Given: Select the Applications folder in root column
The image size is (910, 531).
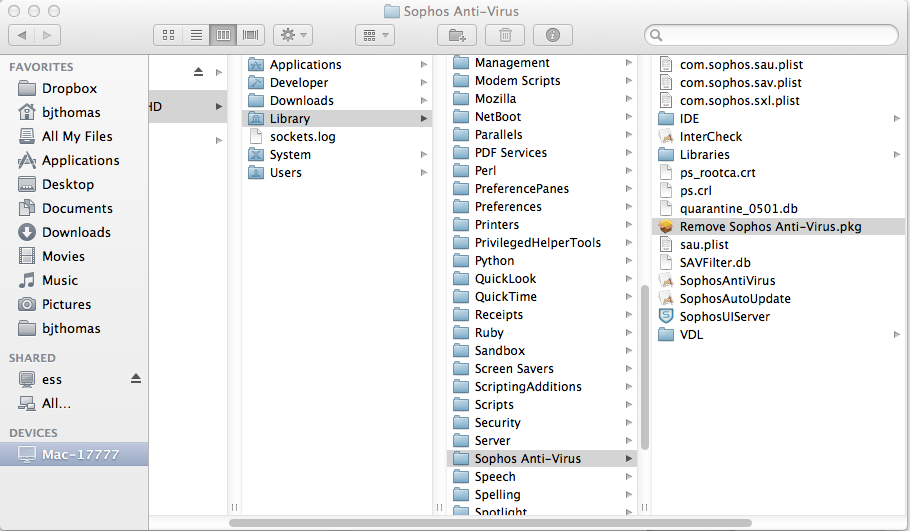Looking at the screenshot, I should 337,64.
